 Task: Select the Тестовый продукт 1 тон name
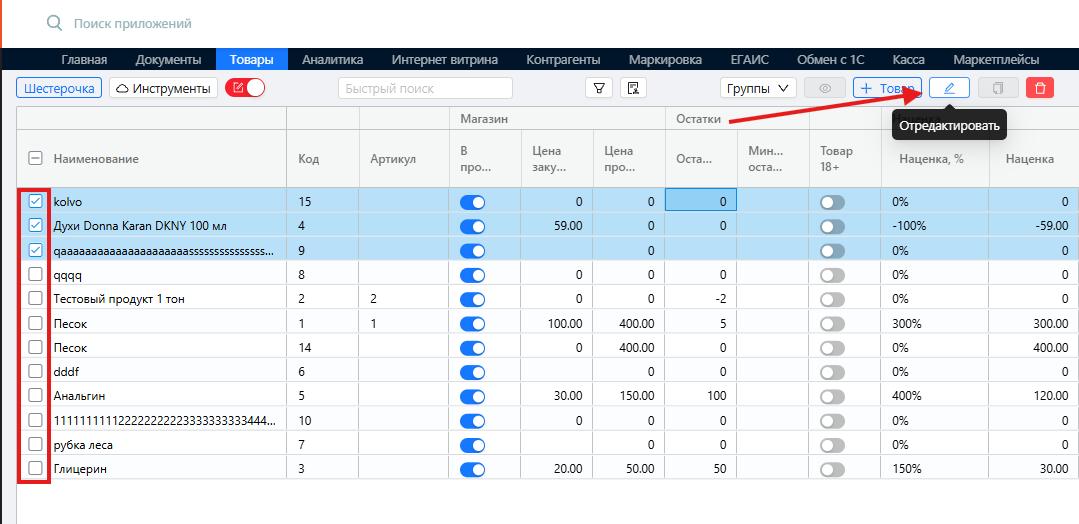click(x=119, y=299)
